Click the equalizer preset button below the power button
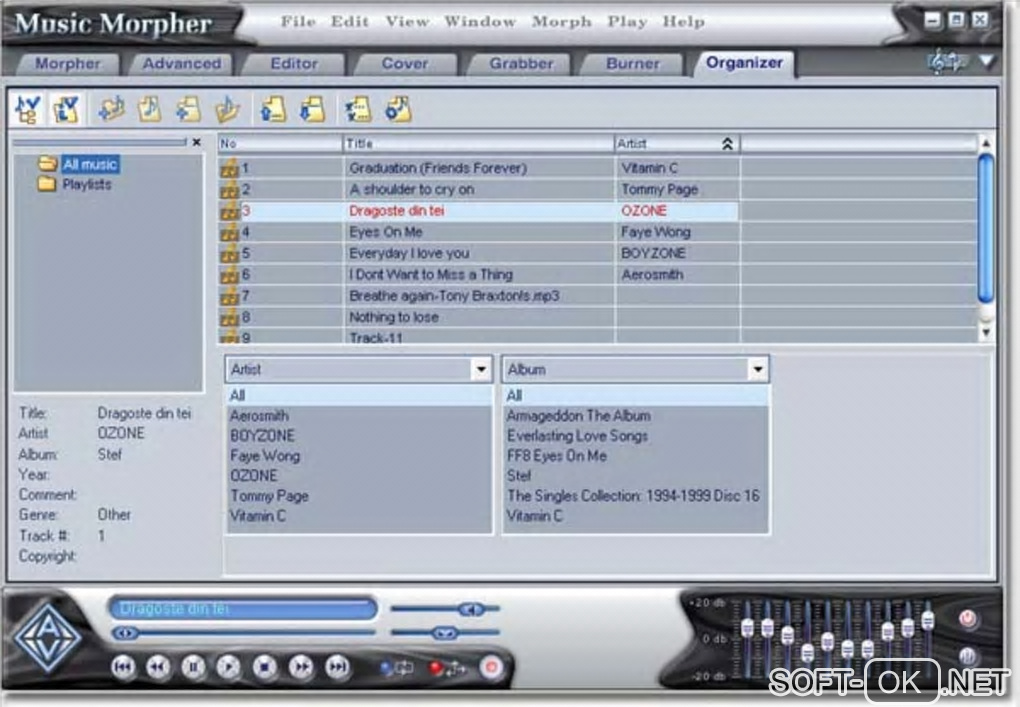 tap(967, 656)
